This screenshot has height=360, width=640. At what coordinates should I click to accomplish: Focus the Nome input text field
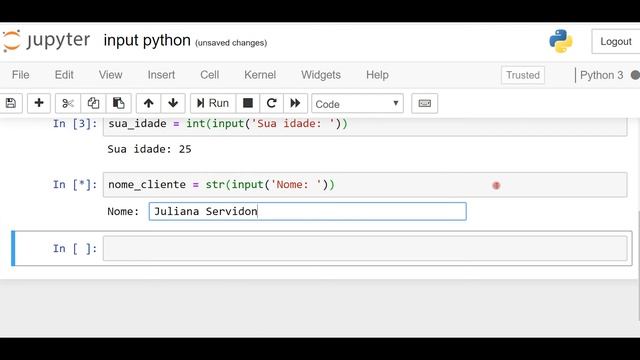coord(307,211)
